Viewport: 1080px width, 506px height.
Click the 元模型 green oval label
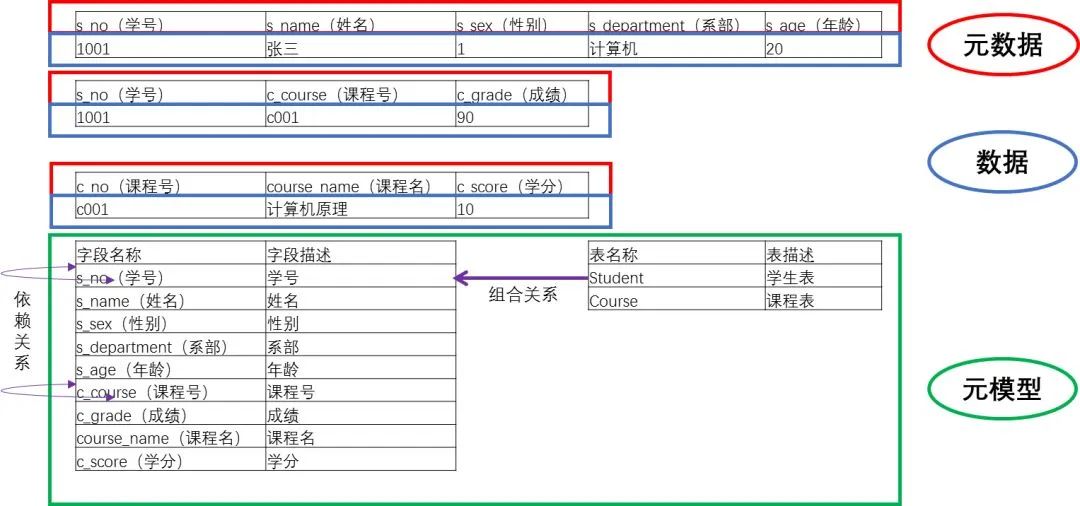[1002, 390]
